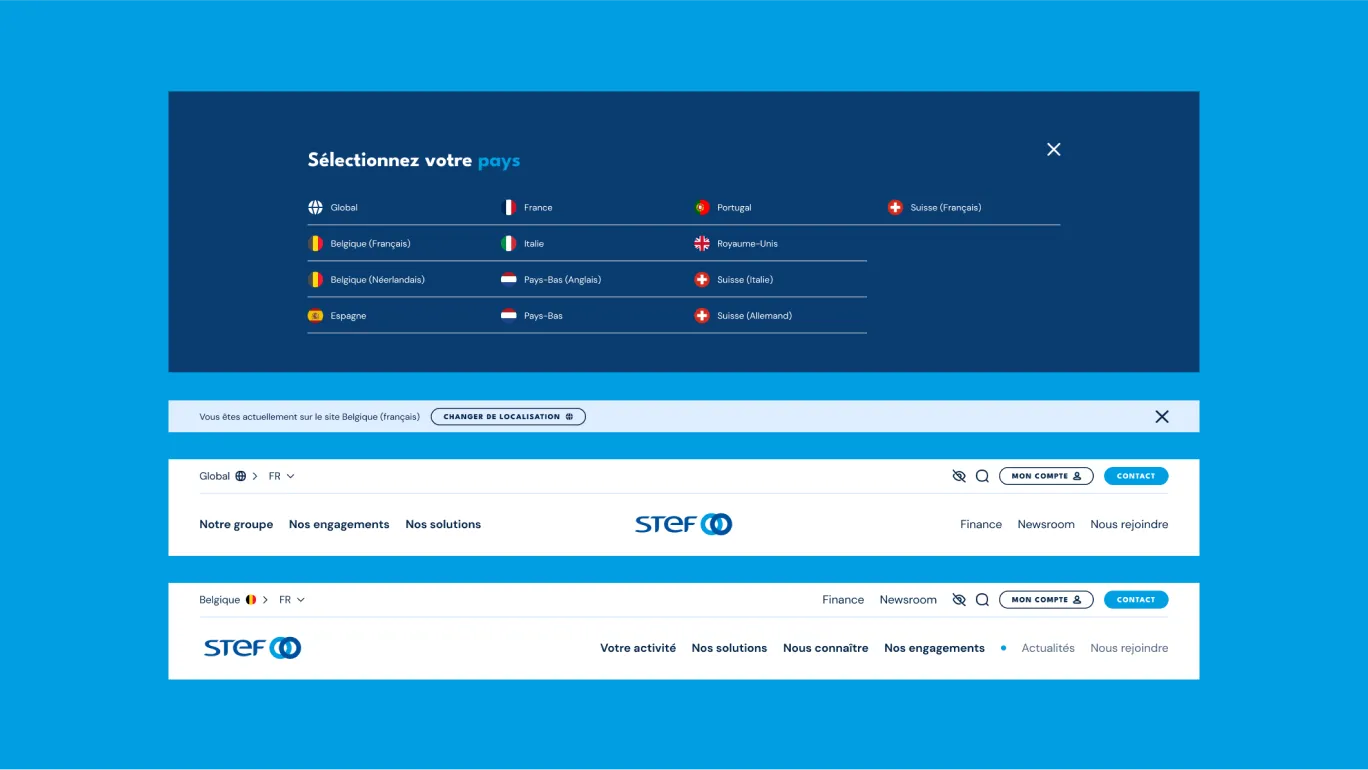1368x770 pixels.
Task: Open Nos solutions in Belgique header
Action: [x=729, y=648]
